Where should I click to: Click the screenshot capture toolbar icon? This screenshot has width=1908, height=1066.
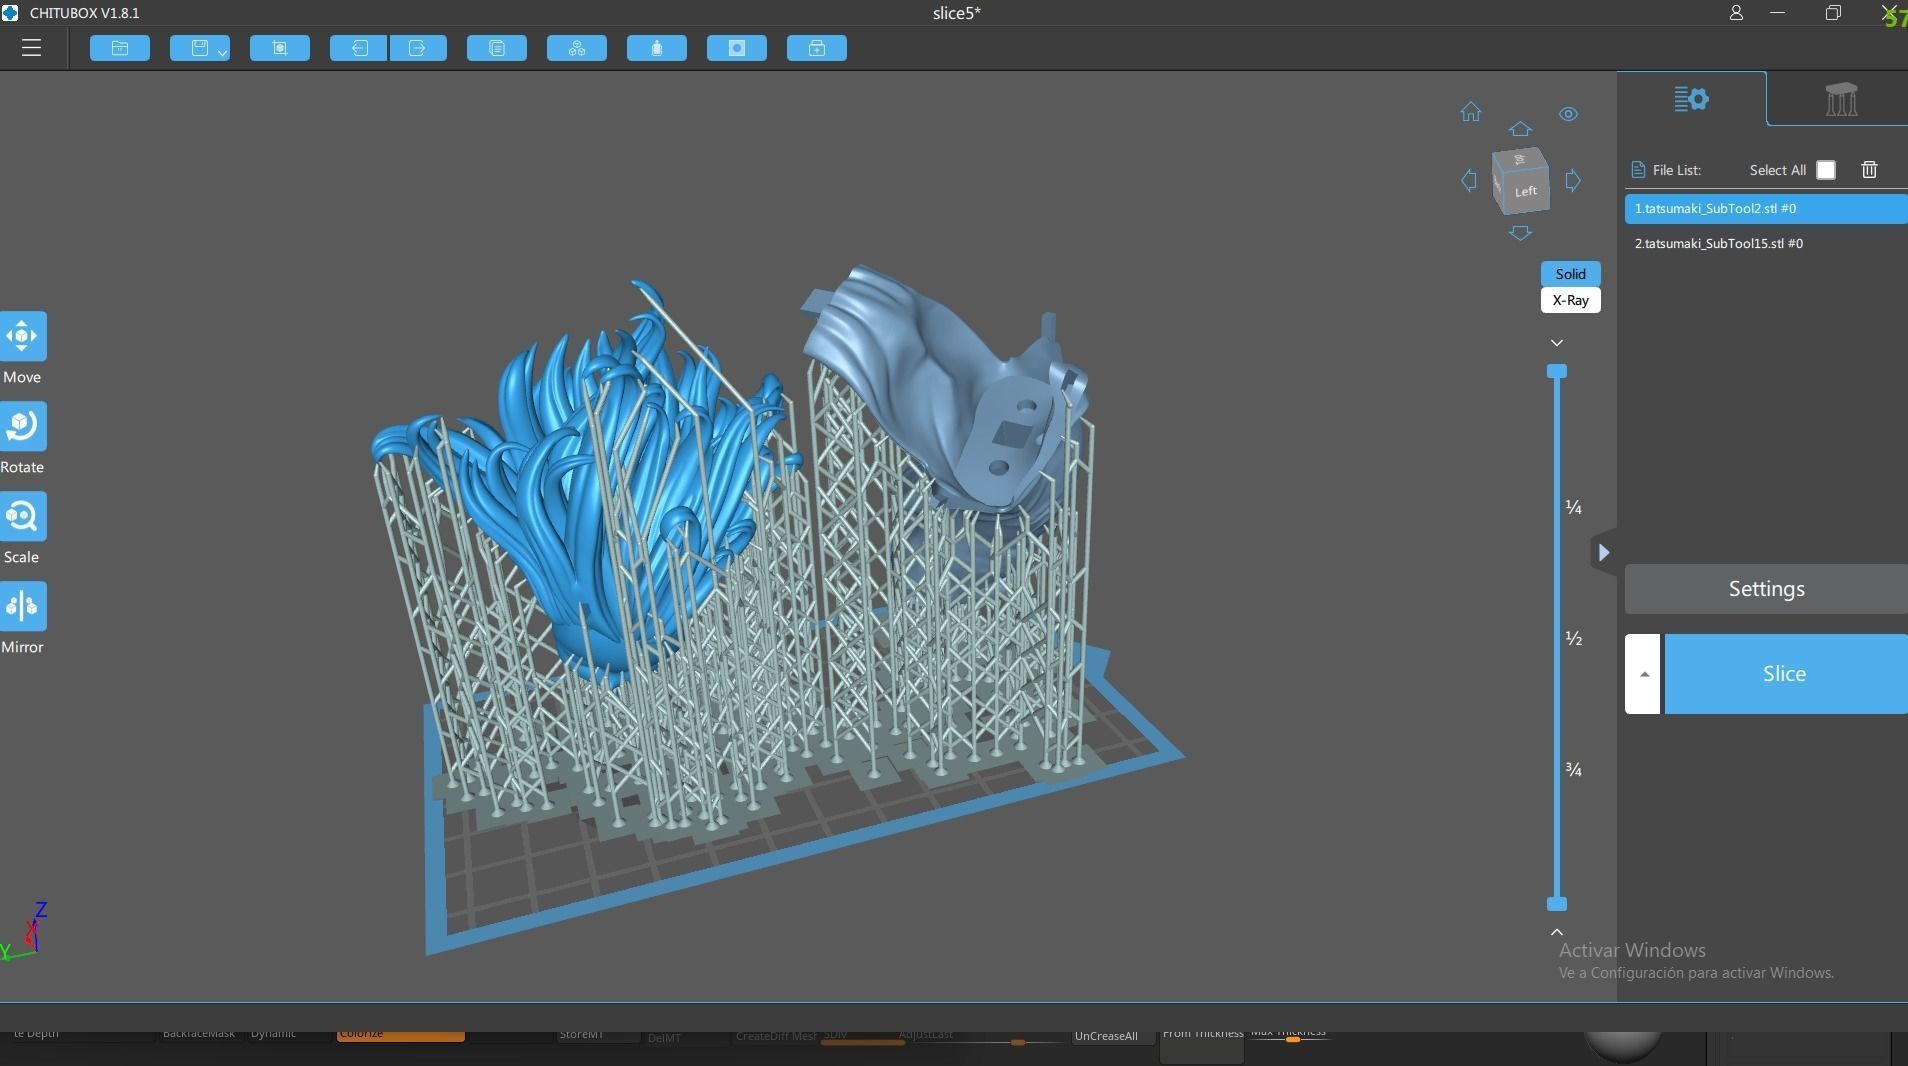click(x=280, y=48)
